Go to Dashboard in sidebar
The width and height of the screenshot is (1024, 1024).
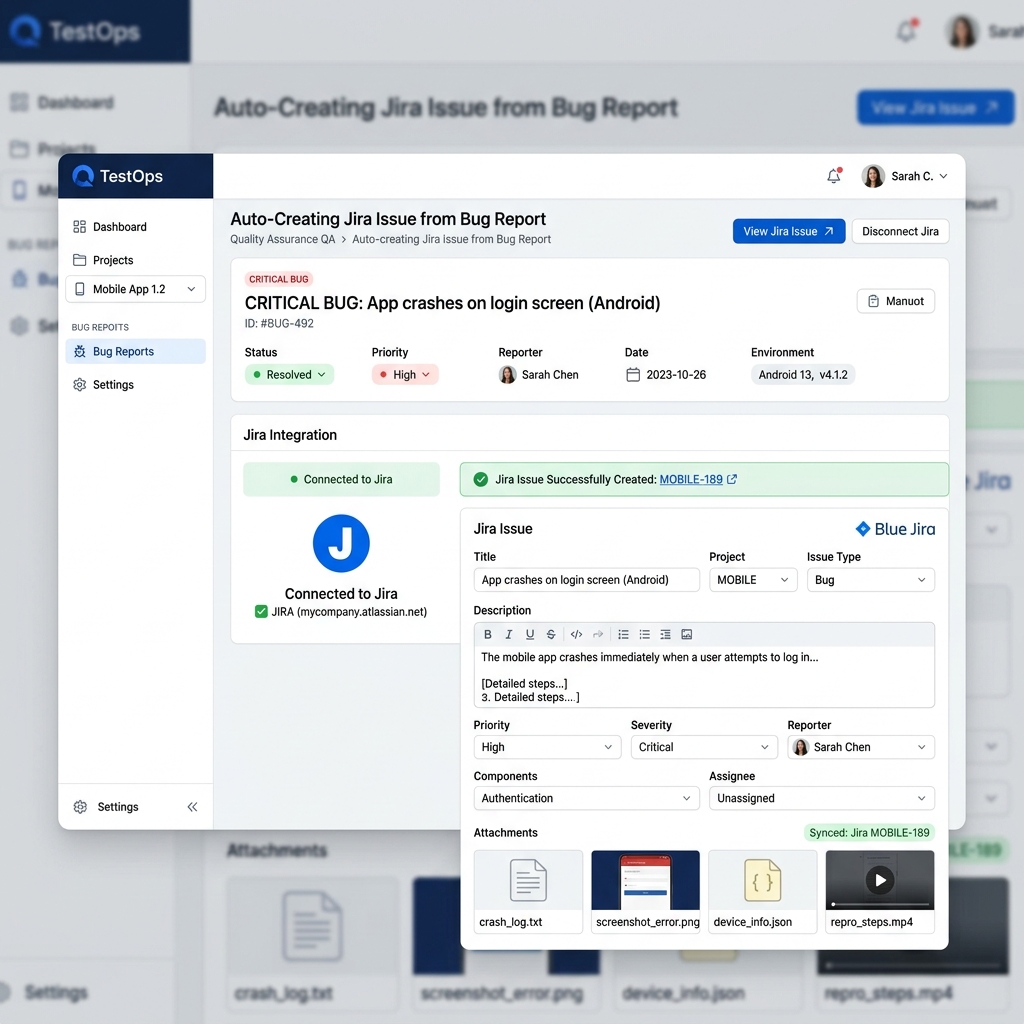(120, 227)
